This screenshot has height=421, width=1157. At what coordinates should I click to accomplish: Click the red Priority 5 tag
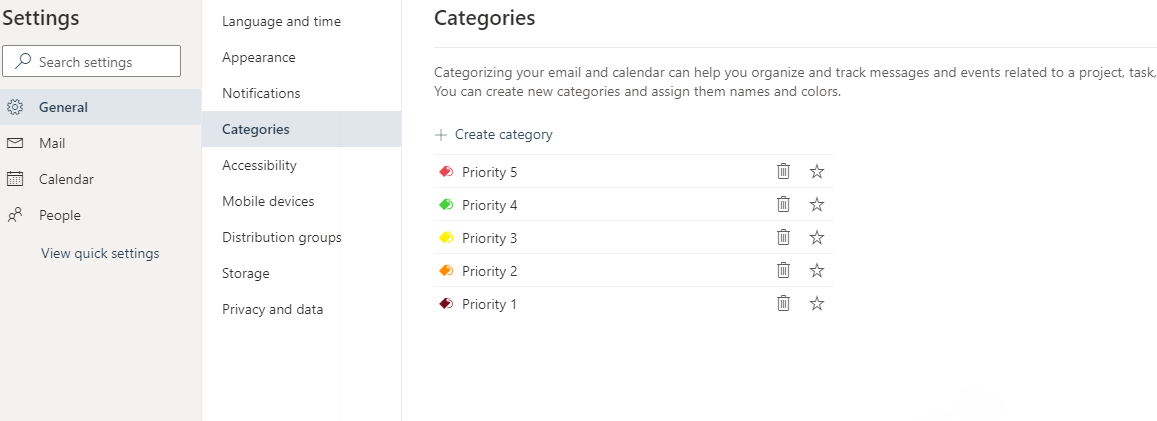[x=446, y=172]
